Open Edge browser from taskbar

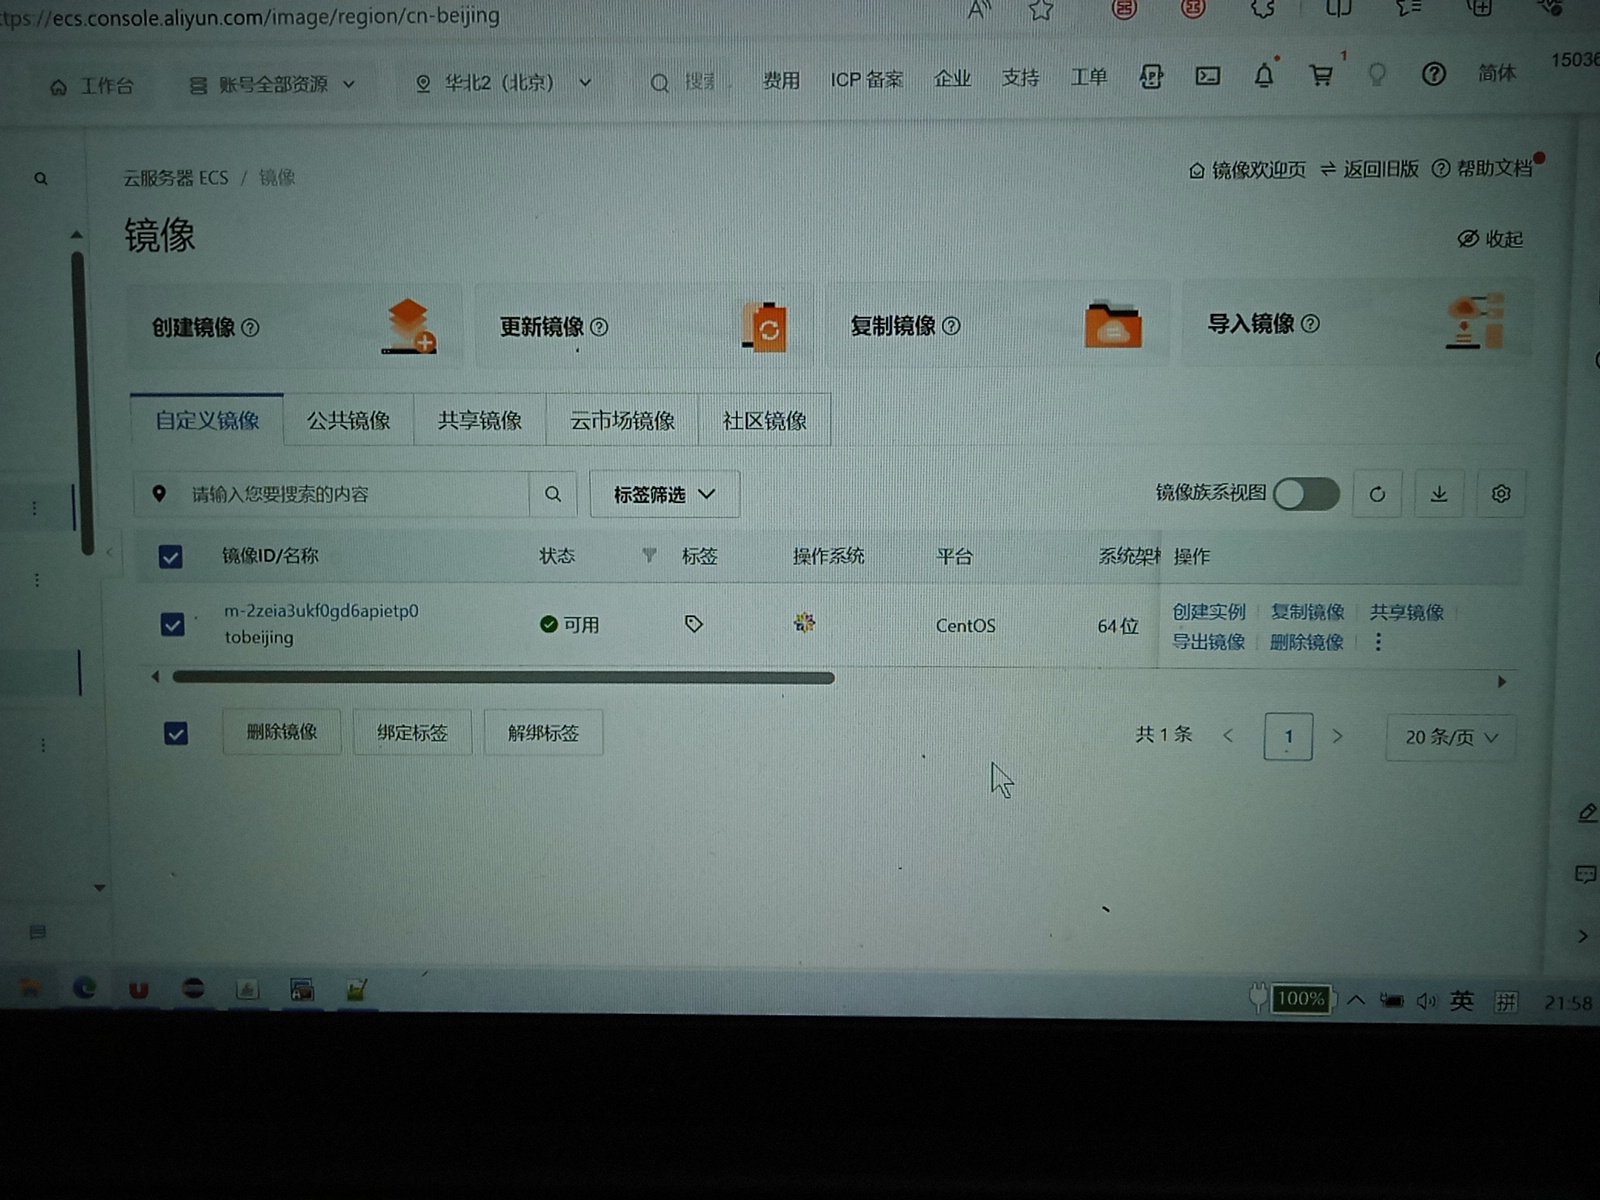point(85,989)
